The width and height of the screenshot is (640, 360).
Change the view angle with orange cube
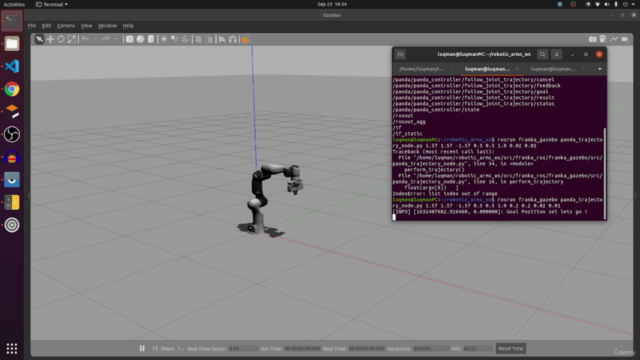[x=245, y=40]
